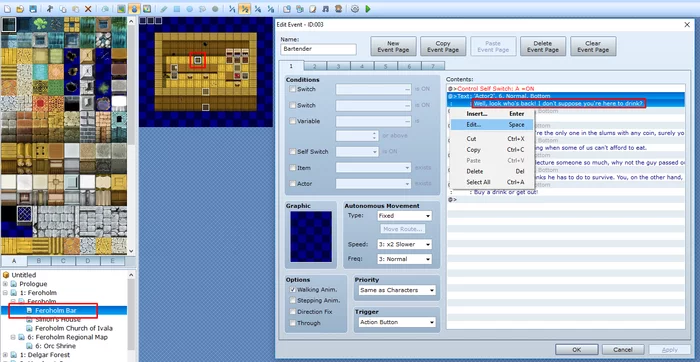This screenshot has height=362, width=700.
Task: Set map zoom to 1/8 scale
Action: (x=270, y=8)
